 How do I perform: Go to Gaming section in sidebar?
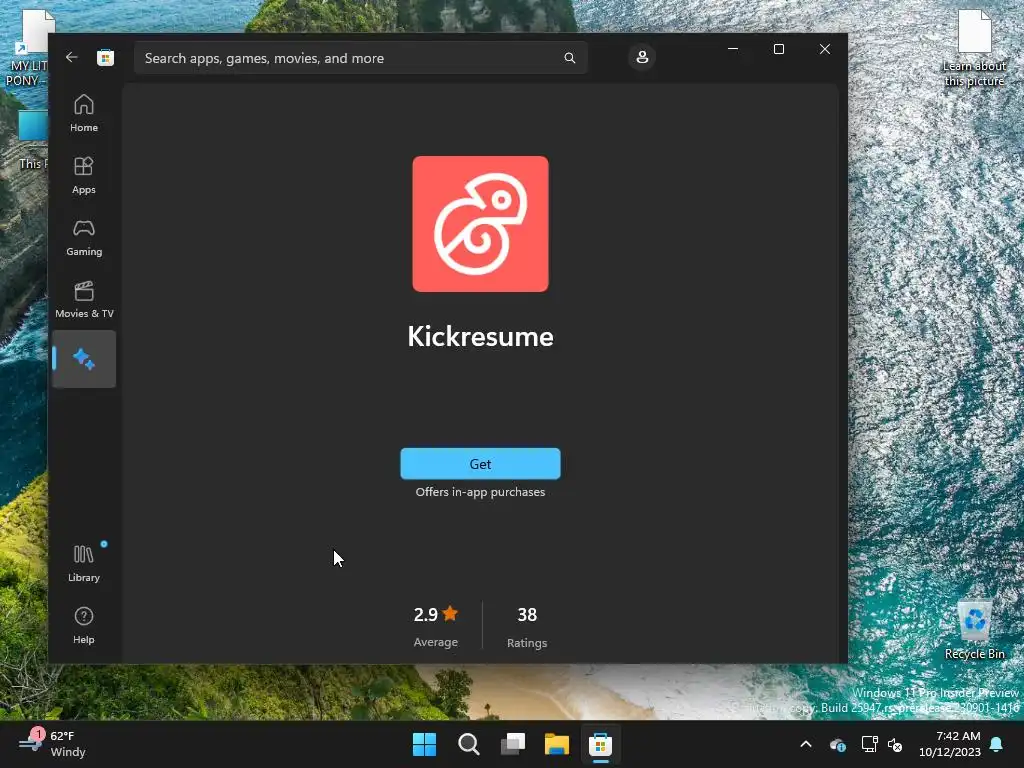tap(84, 237)
